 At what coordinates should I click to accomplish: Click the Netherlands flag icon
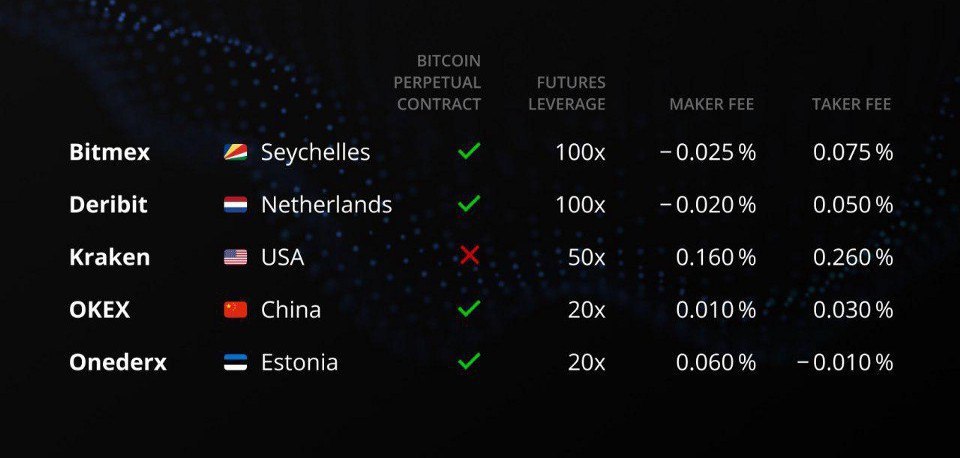click(235, 205)
